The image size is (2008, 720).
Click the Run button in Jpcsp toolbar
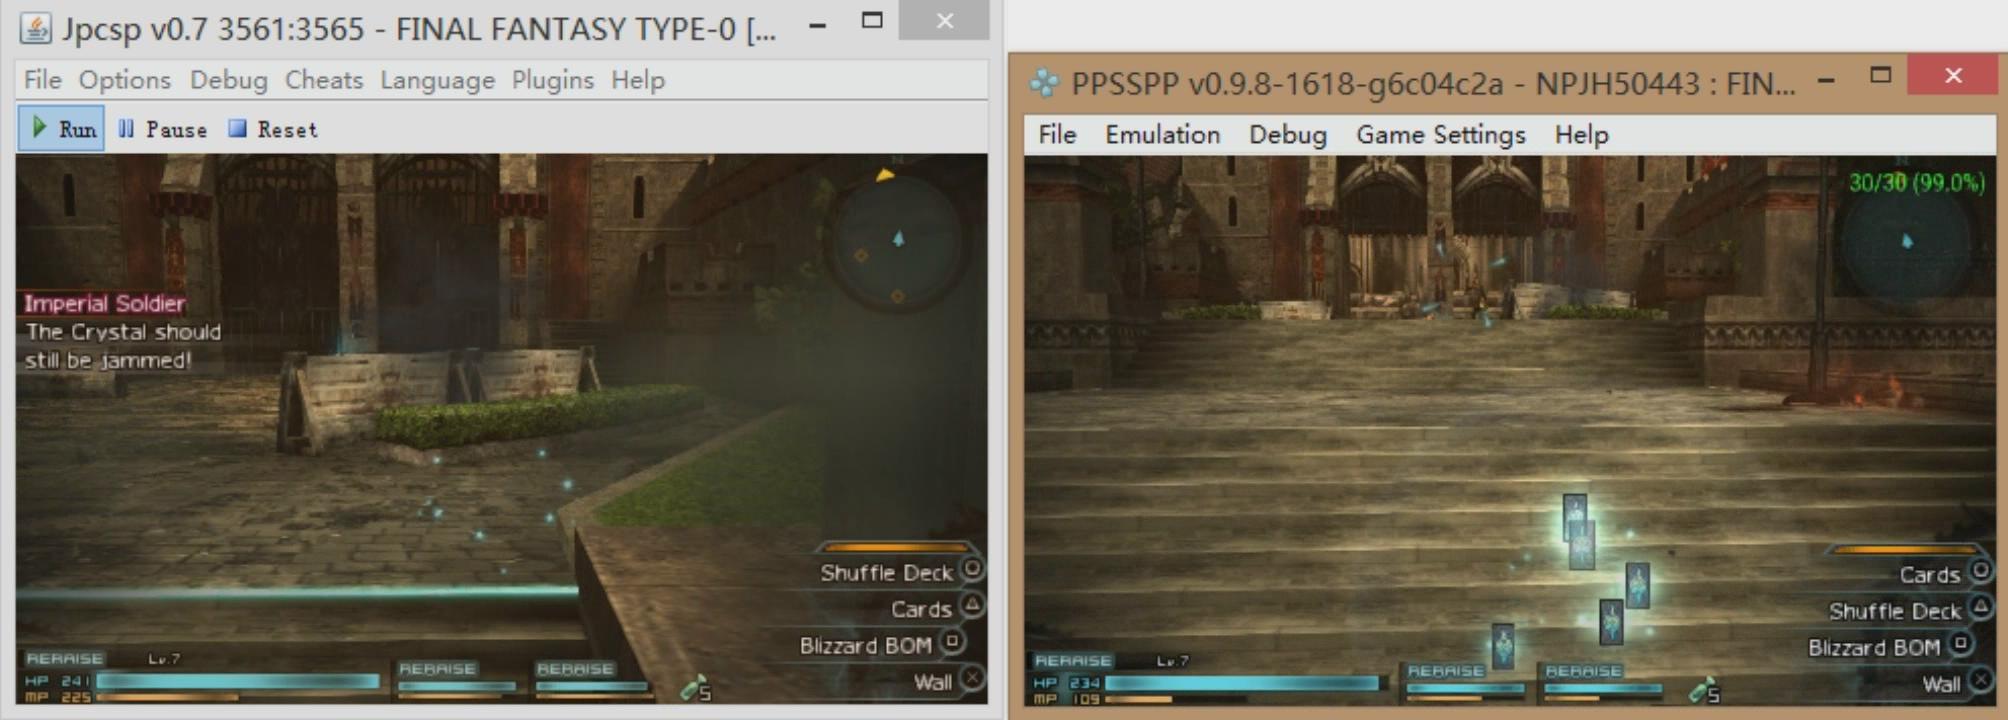(x=62, y=129)
